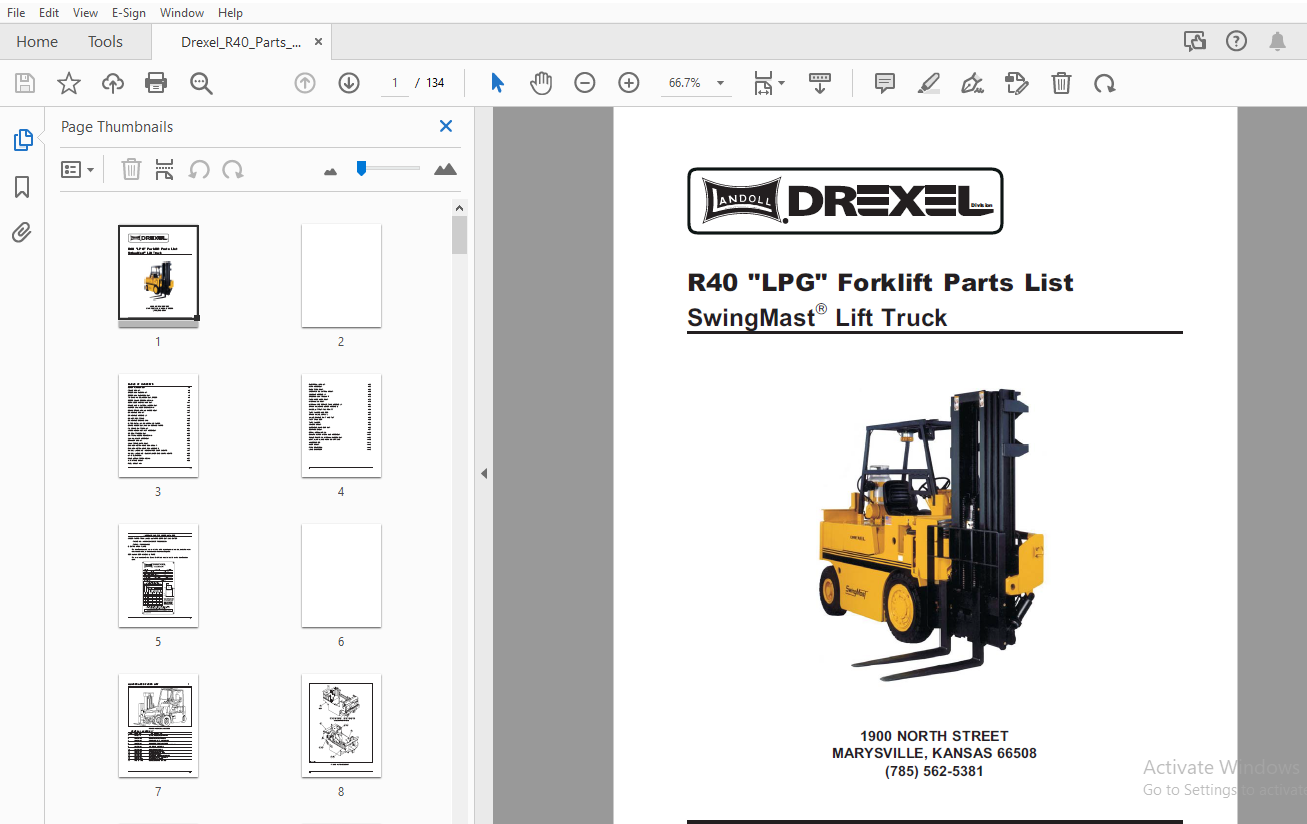Open the View menu
This screenshot has height=824, width=1307.
pyautogui.click(x=86, y=13)
